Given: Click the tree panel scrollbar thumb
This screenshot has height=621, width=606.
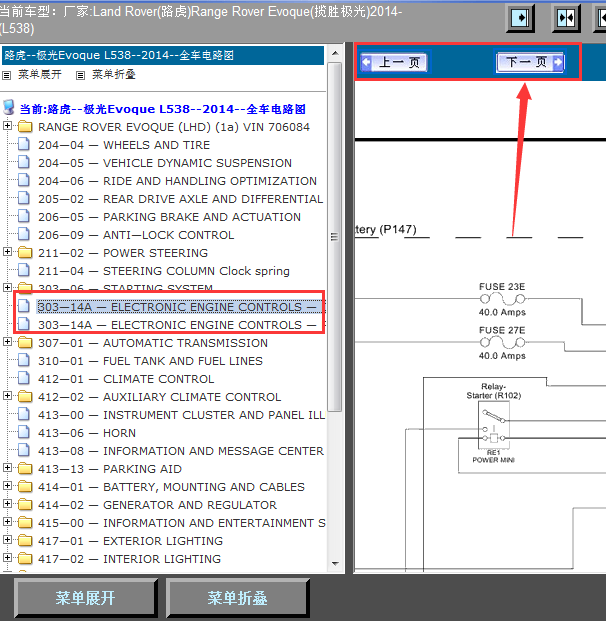Looking at the screenshot, I should 335,237.
